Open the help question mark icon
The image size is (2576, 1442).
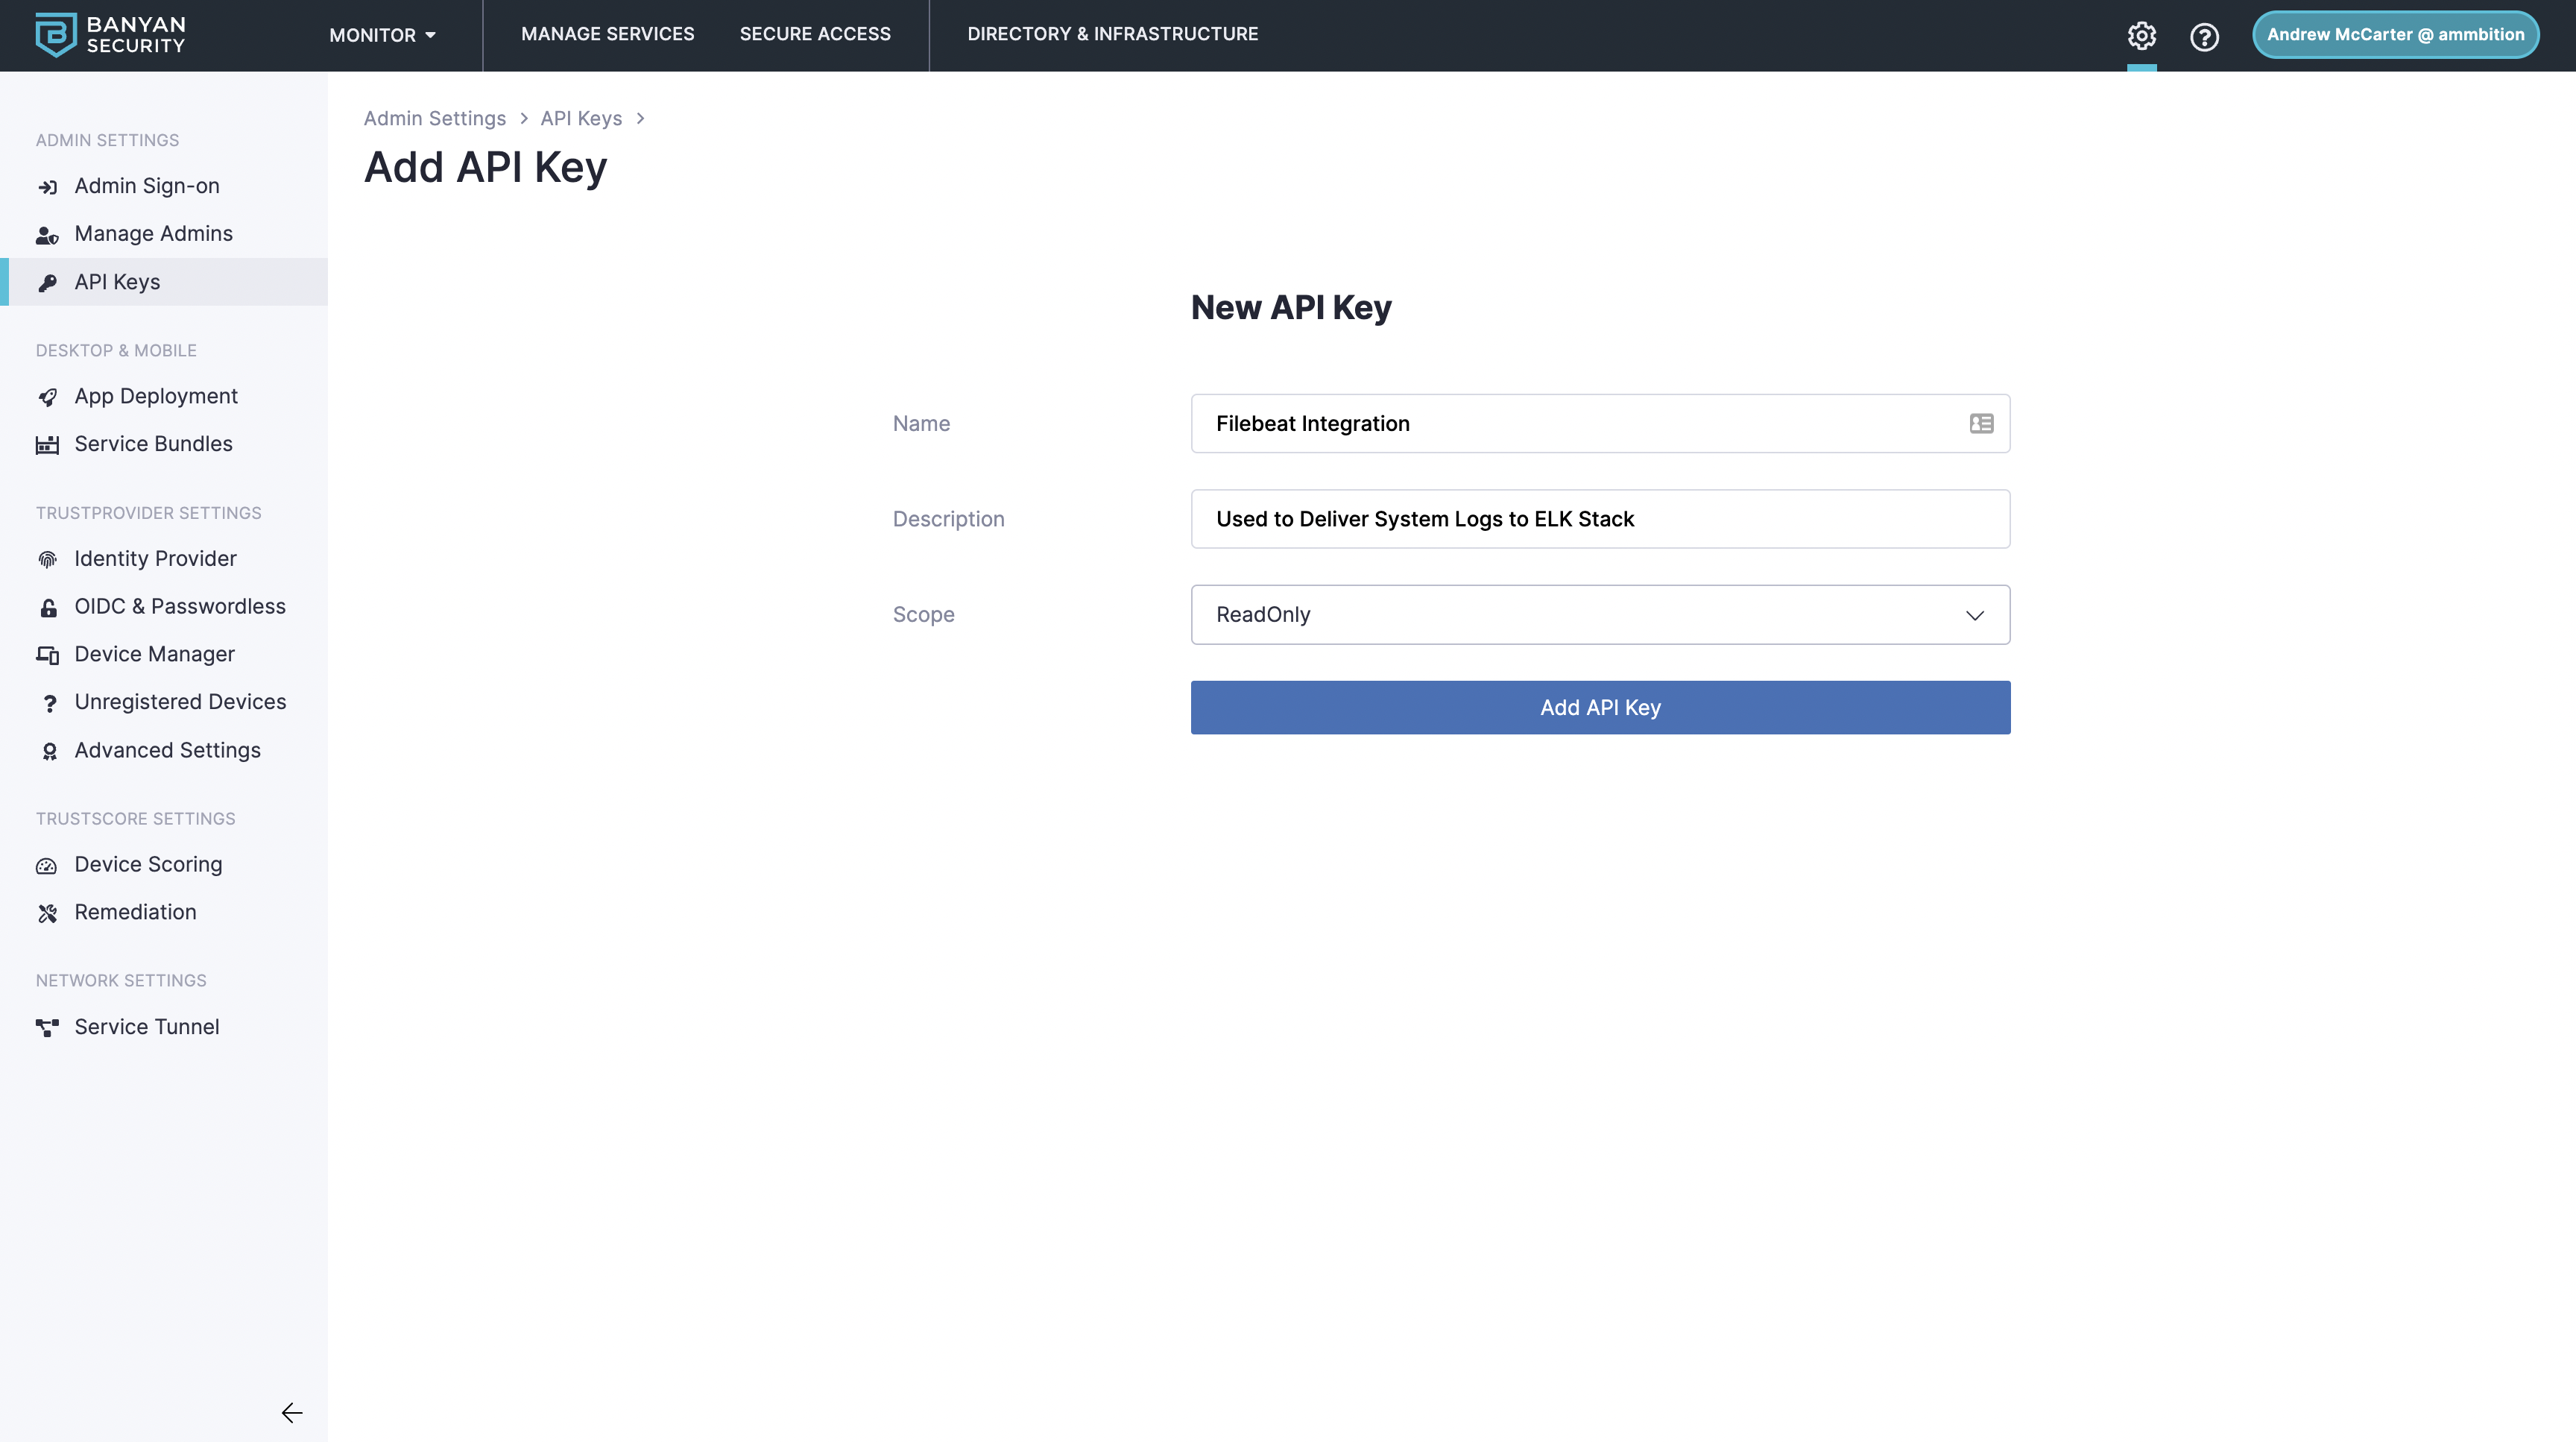click(2204, 37)
